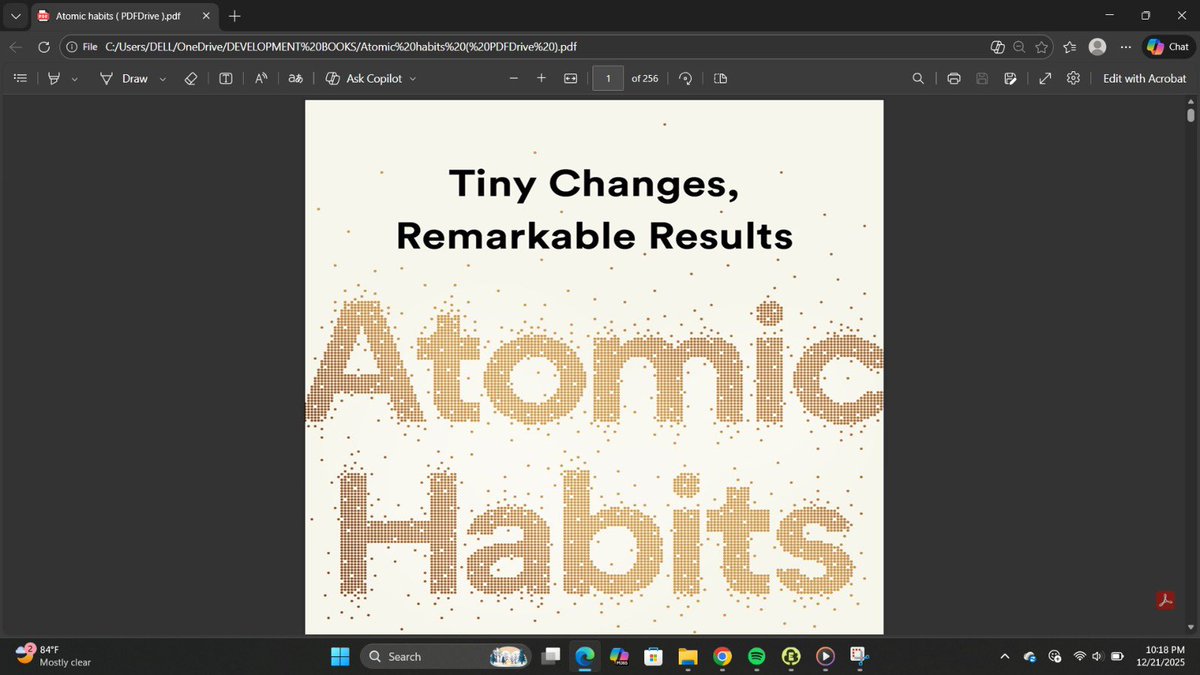Open the address bar Zoom indicator
This screenshot has height=675, width=1200.
click(1019, 47)
